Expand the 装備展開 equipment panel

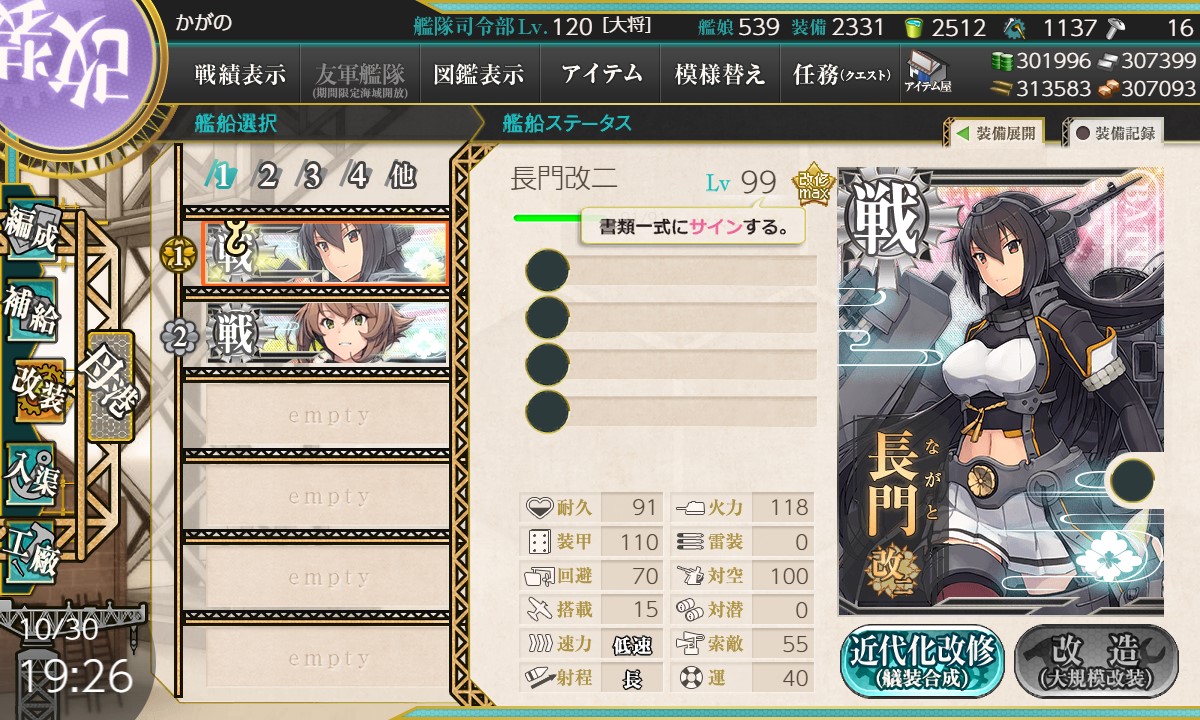coord(996,132)
